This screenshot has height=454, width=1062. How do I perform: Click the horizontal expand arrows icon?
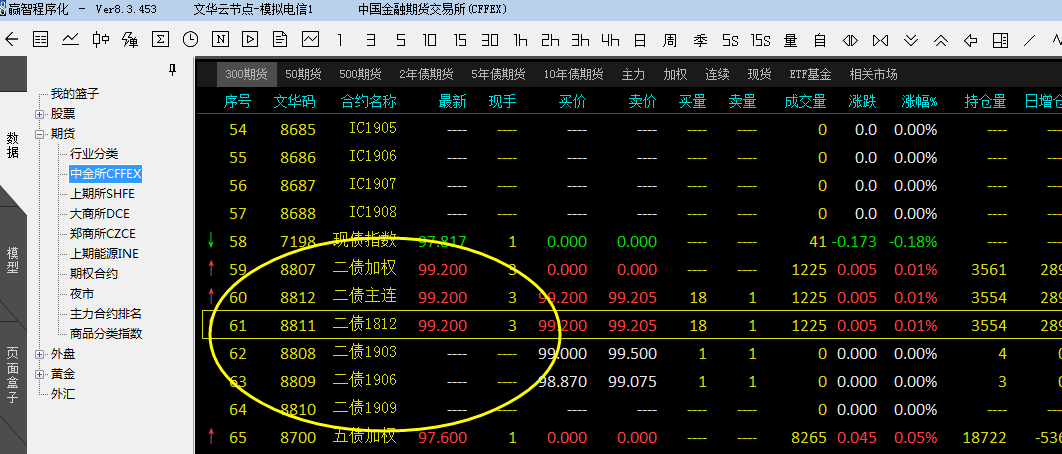click(x=850, y=40)
